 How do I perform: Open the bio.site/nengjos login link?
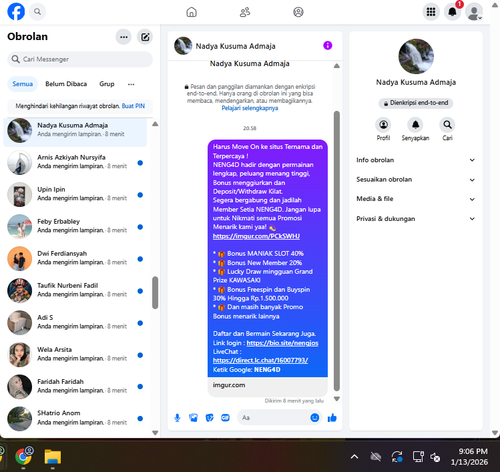click(282, 343)
